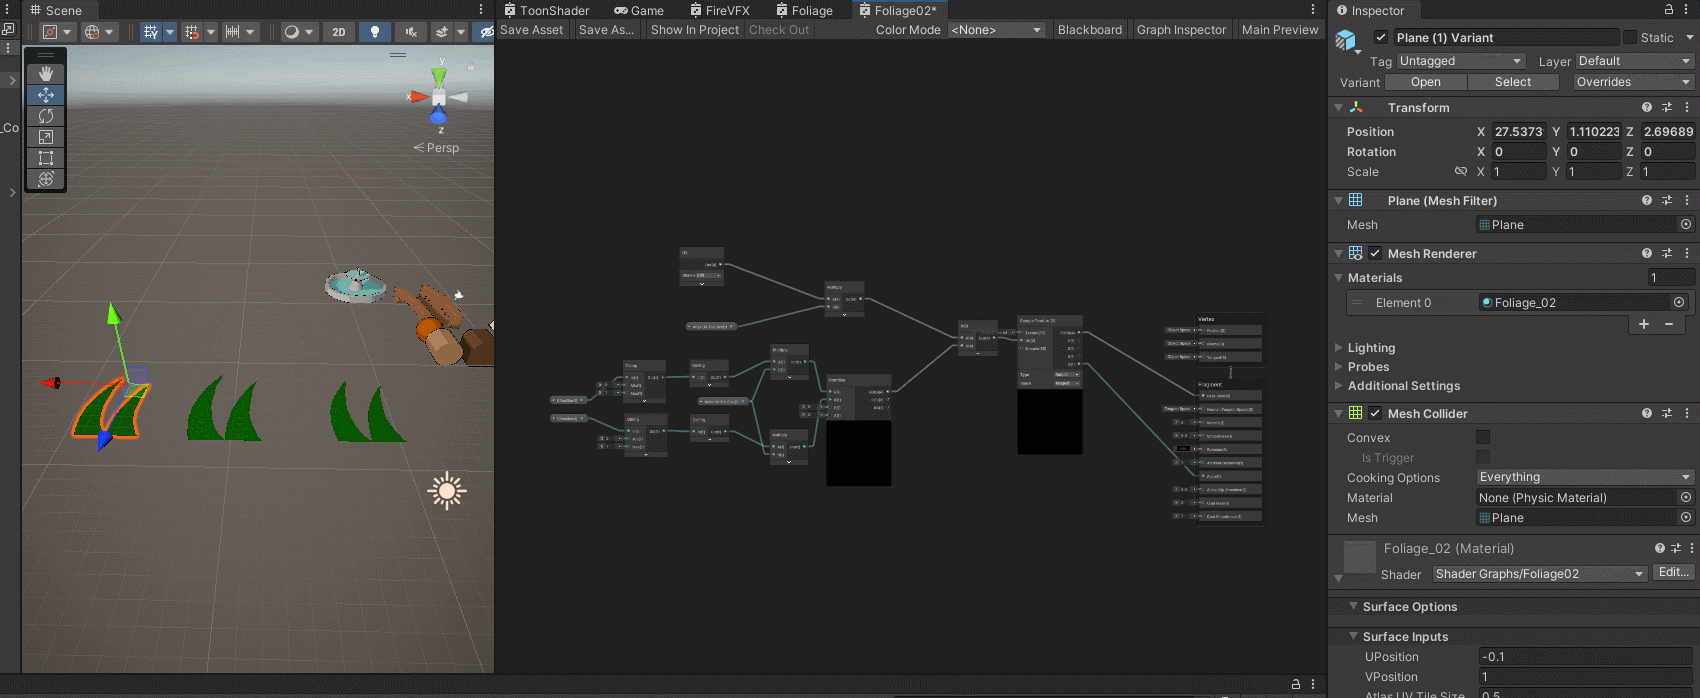The image size is (1700, 698).
Task: Switch to the Game tab
Action: tap(639, 10)
